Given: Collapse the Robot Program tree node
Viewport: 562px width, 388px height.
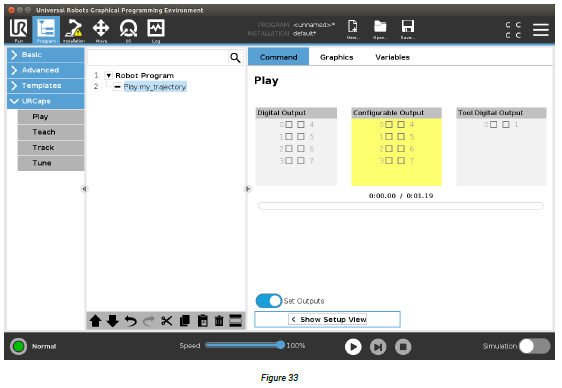Looking at the screenshot, I should coord(109,76).
